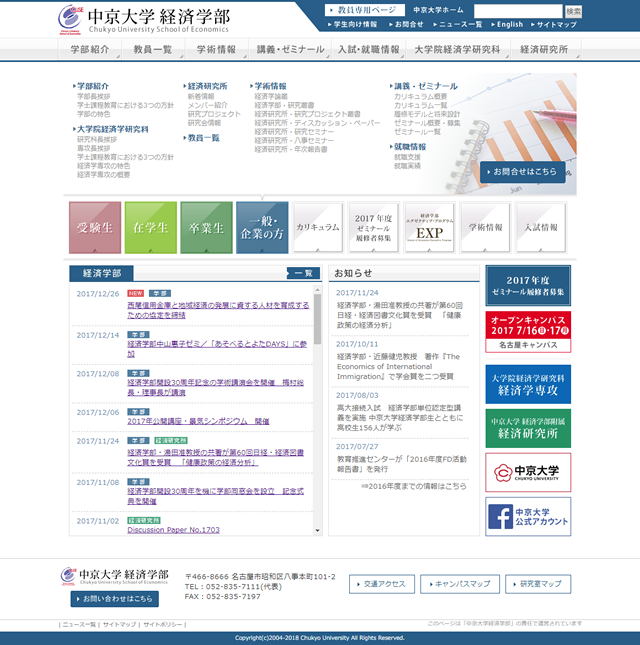Open the green 経済研究所 banner
The image size is (640, 645).
(528, 428)
